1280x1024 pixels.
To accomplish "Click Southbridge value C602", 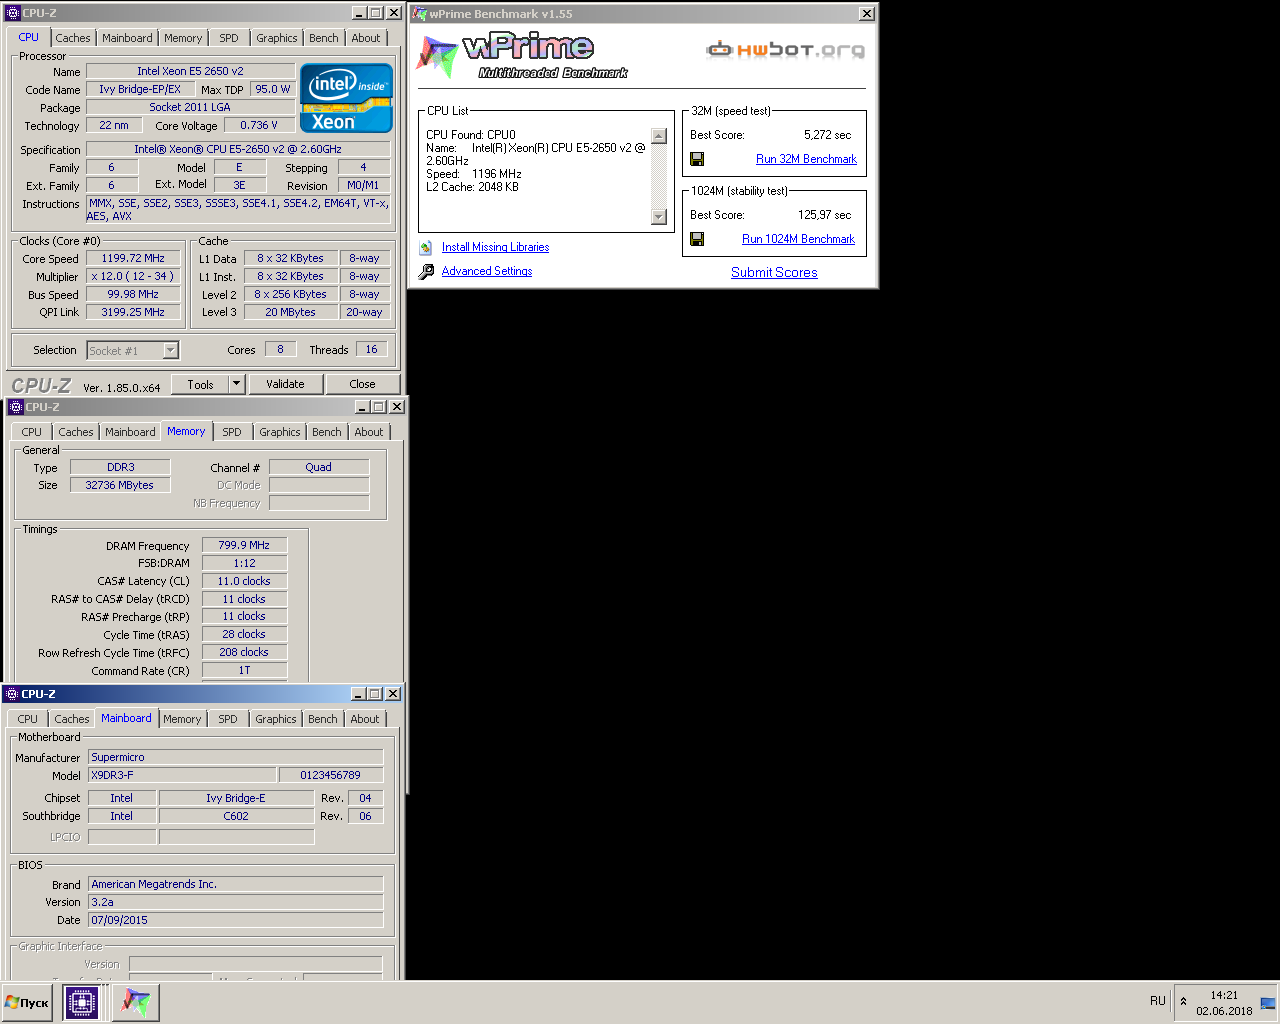I will (236, 816).
